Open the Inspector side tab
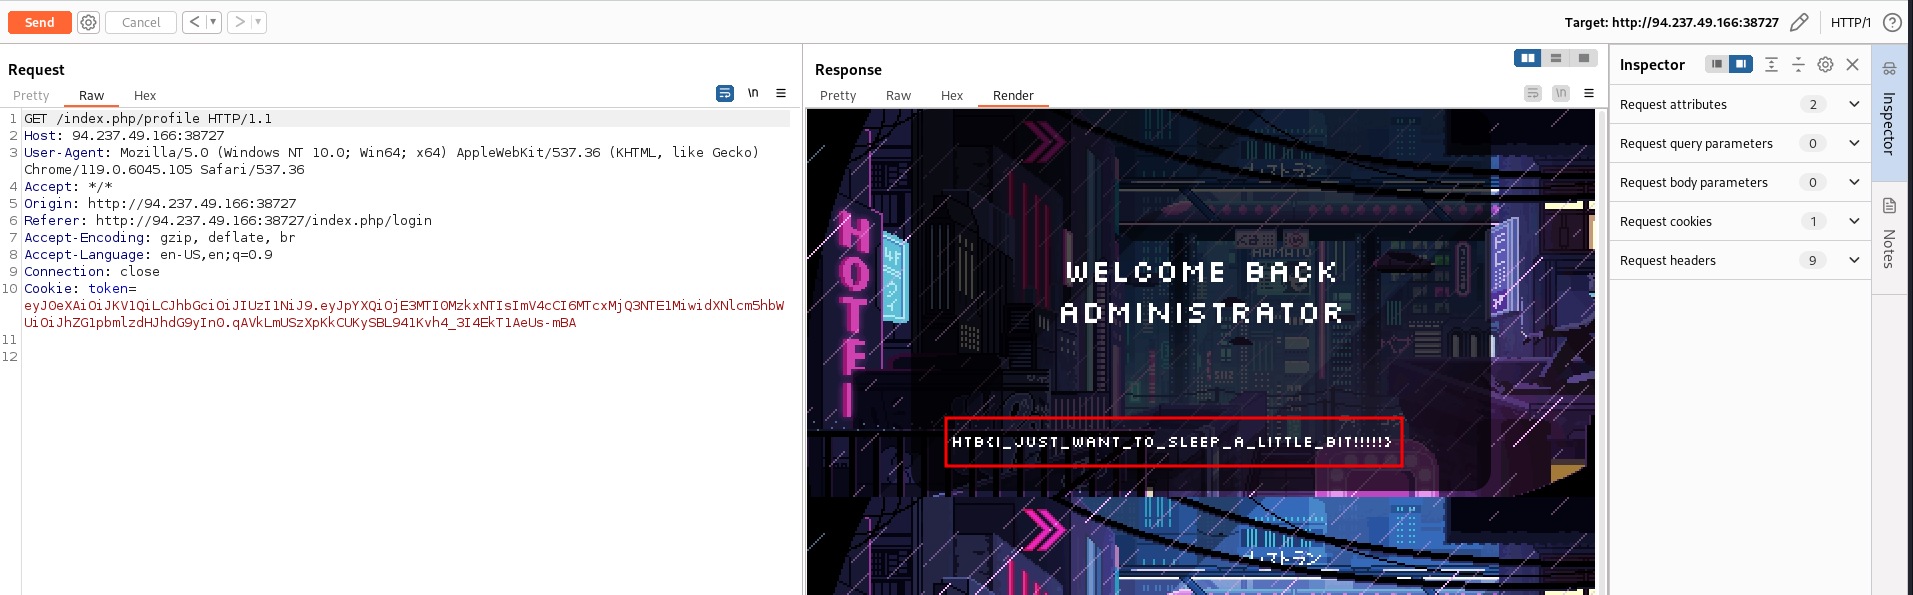 [1889, 112]
